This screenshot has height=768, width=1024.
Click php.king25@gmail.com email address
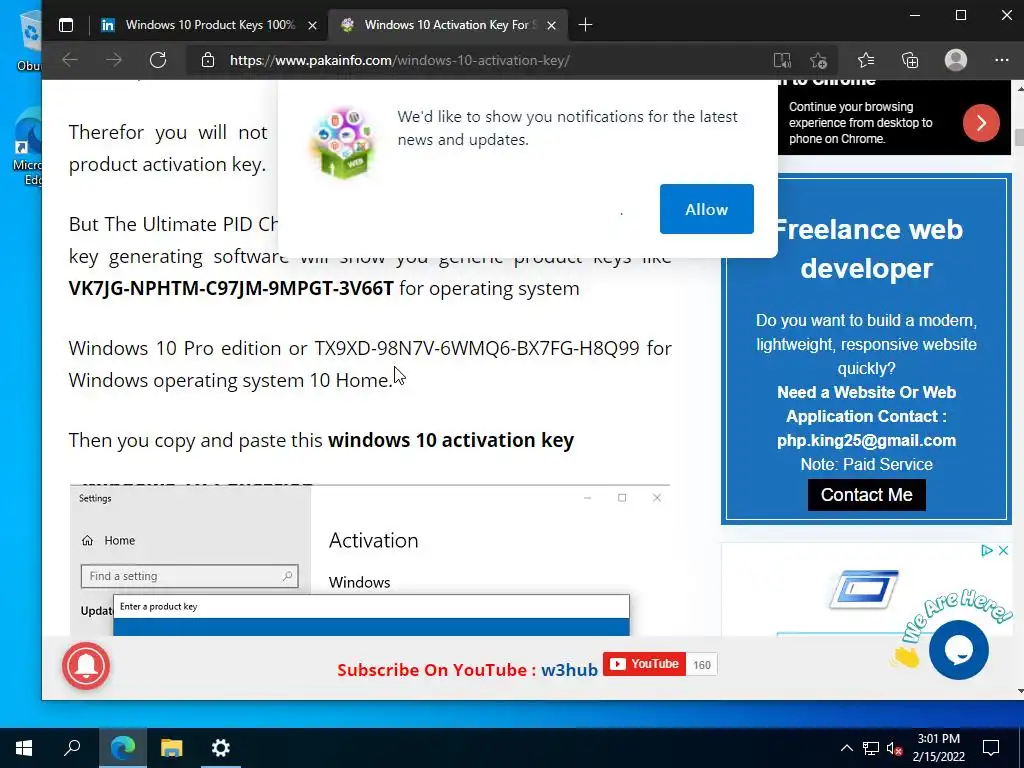point(866,440)
